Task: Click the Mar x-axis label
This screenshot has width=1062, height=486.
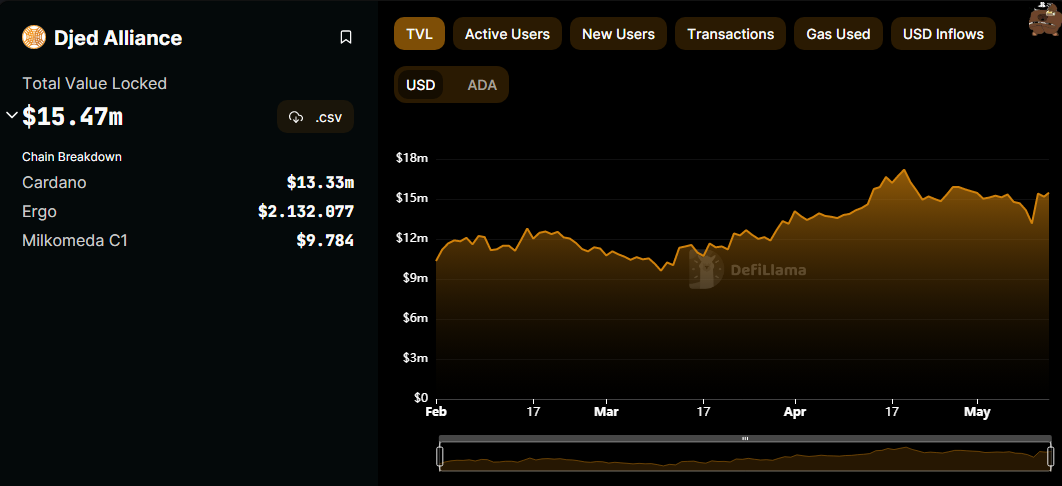Action: pos(606,412)
